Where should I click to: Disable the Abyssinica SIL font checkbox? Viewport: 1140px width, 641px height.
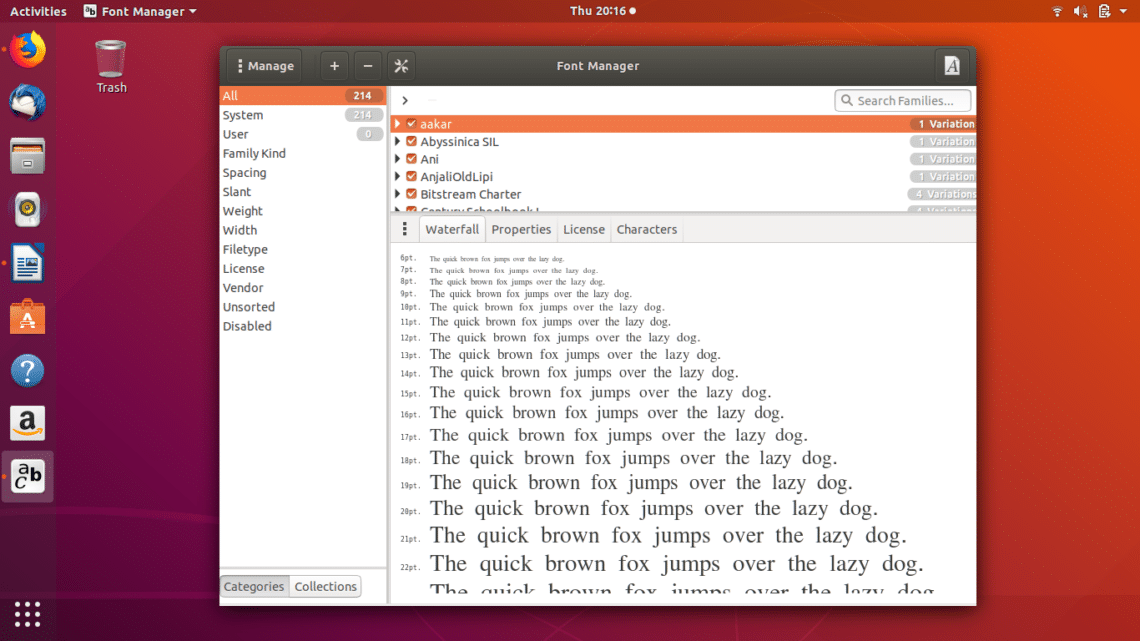tap(411, 142)
